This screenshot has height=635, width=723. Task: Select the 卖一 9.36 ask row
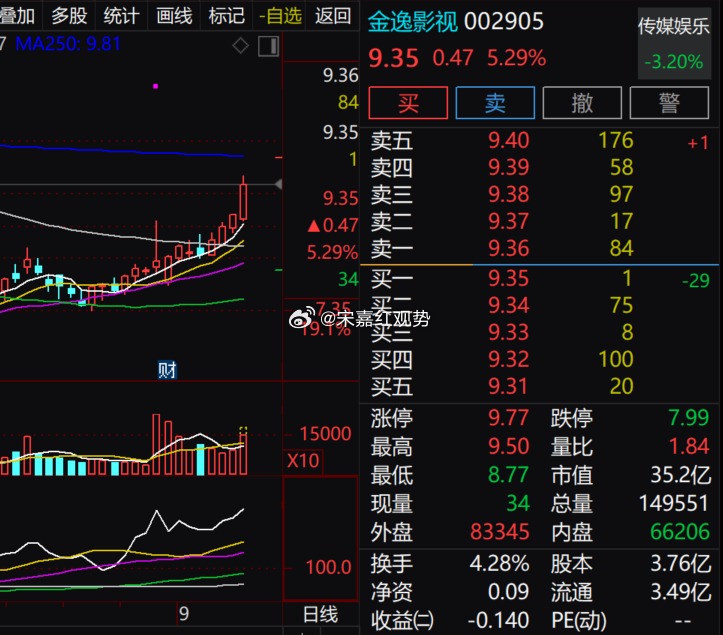click(539, 248)
